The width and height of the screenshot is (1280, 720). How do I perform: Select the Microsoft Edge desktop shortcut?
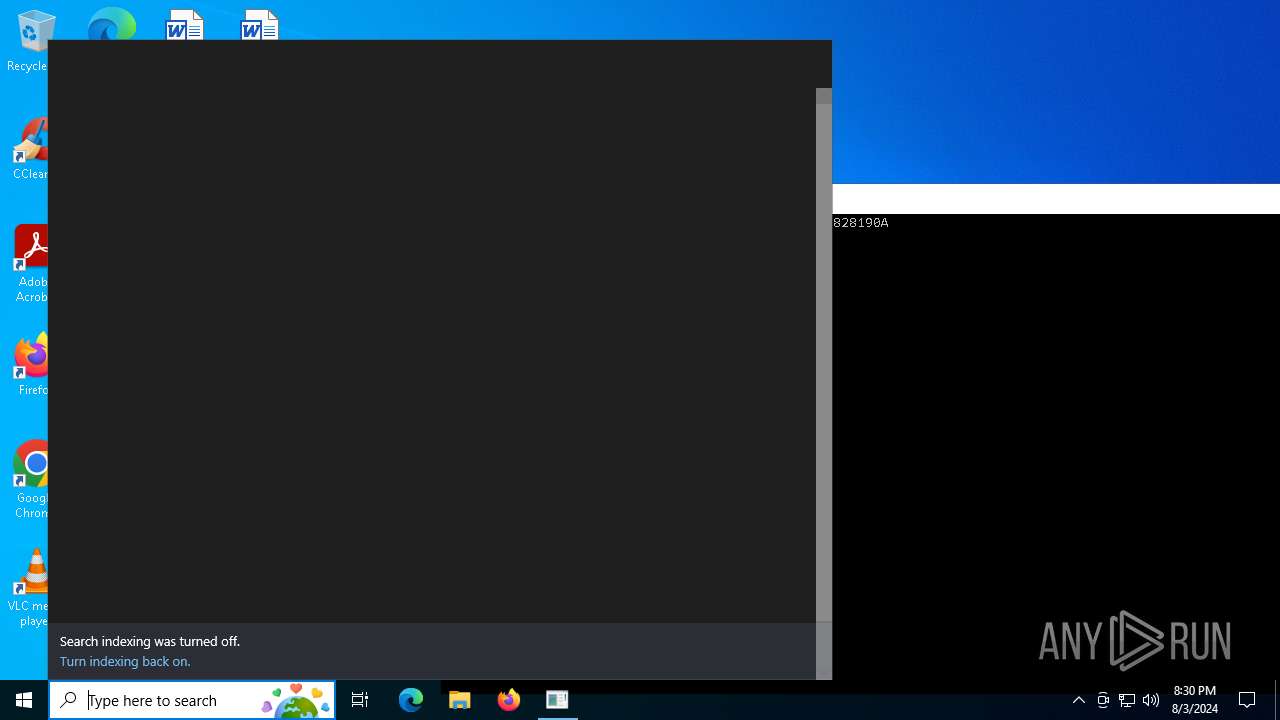coord(111,24)
